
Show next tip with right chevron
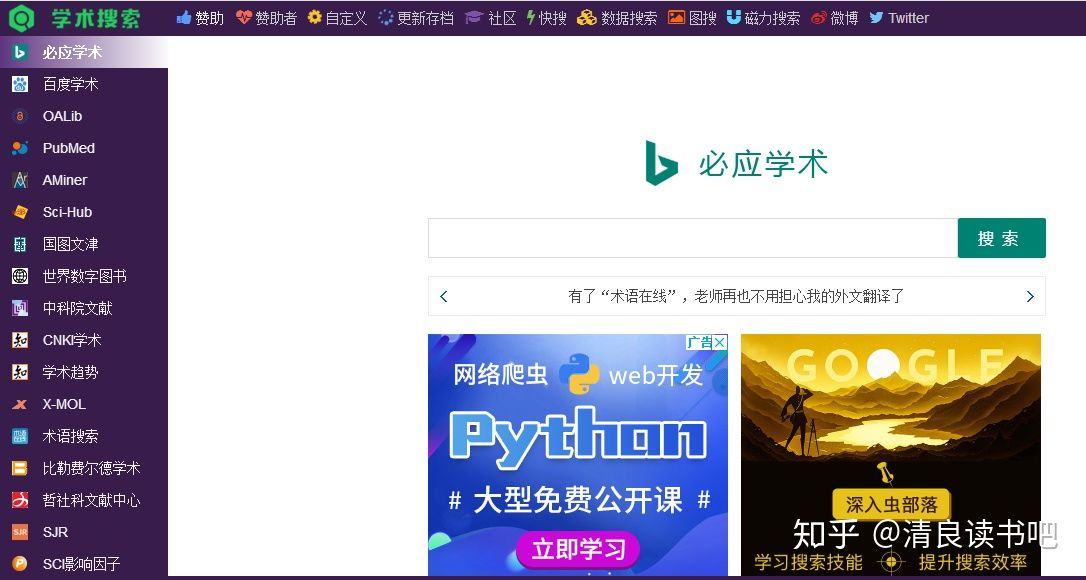click(x=1030, y=297)
